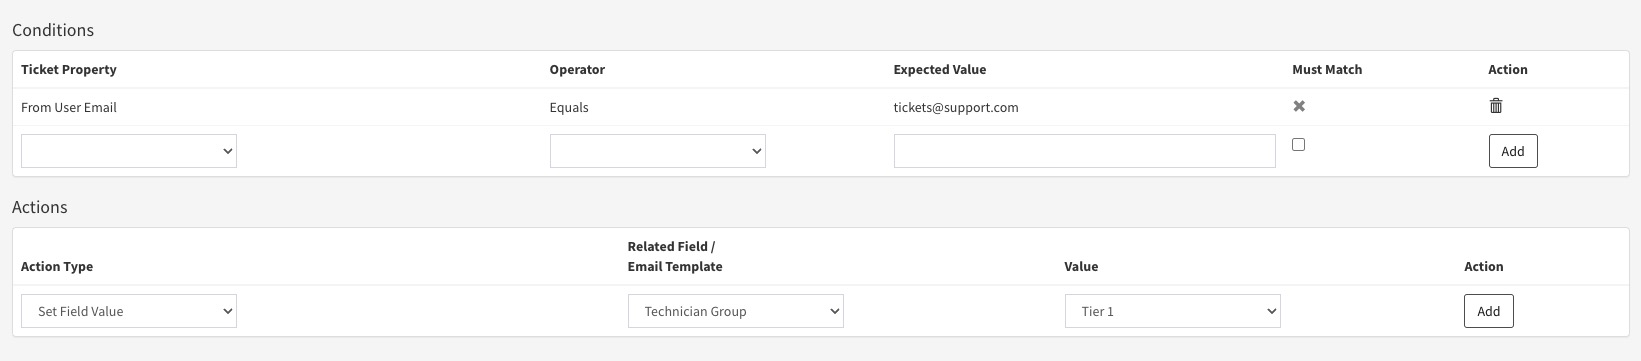
Task: Click the Action Type column header
Action: [x=57, y=266]
